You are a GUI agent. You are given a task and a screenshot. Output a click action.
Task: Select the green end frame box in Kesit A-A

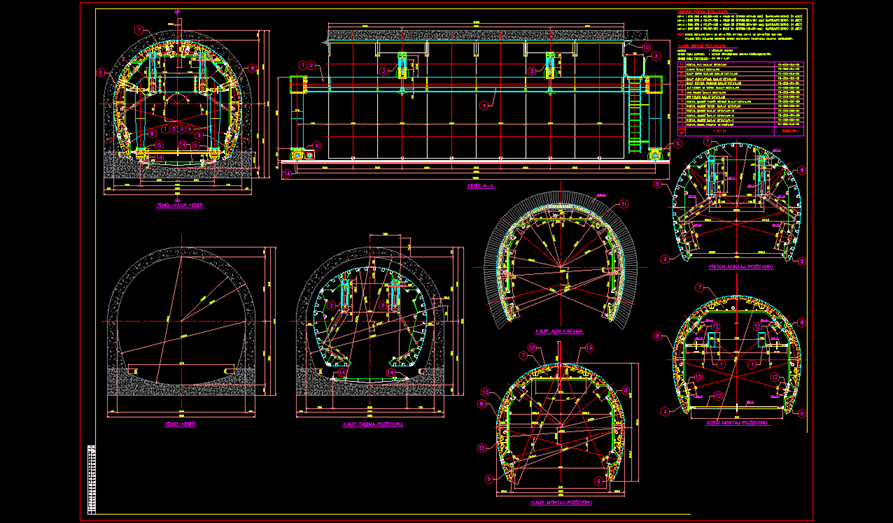coord(298,83)
